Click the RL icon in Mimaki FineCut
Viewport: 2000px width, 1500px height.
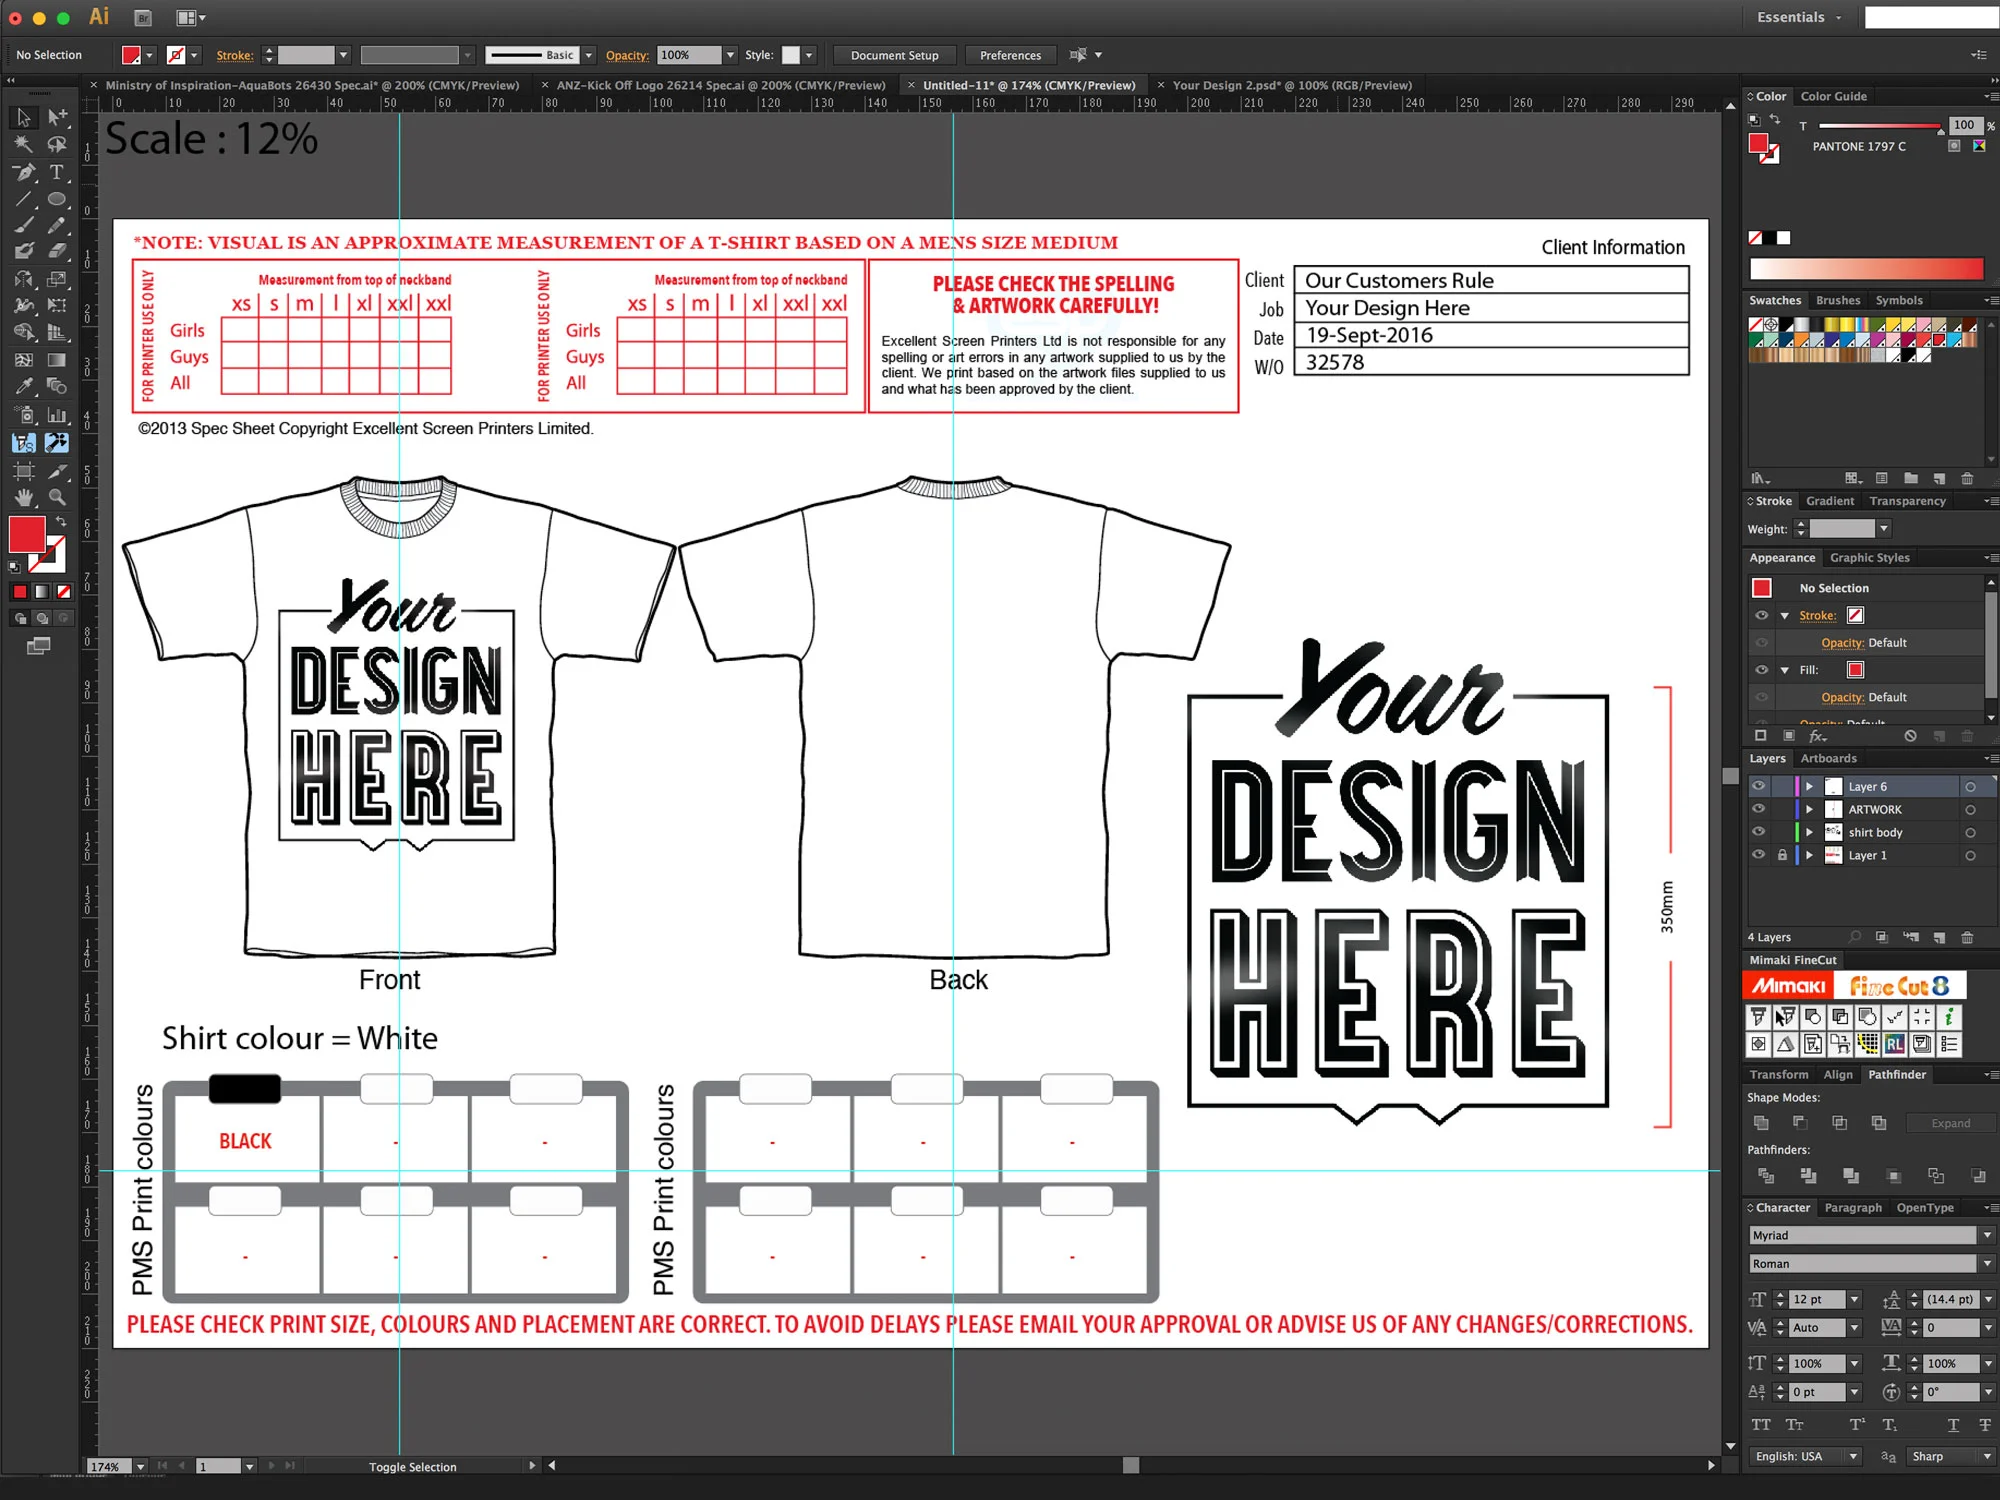pos(1894,1044)
